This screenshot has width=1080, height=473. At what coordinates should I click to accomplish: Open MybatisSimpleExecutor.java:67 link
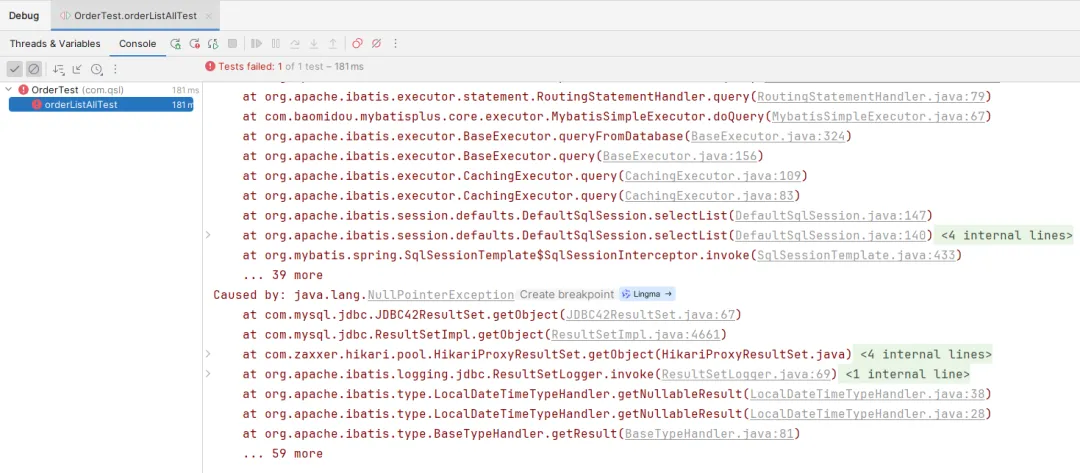(878, 116)
